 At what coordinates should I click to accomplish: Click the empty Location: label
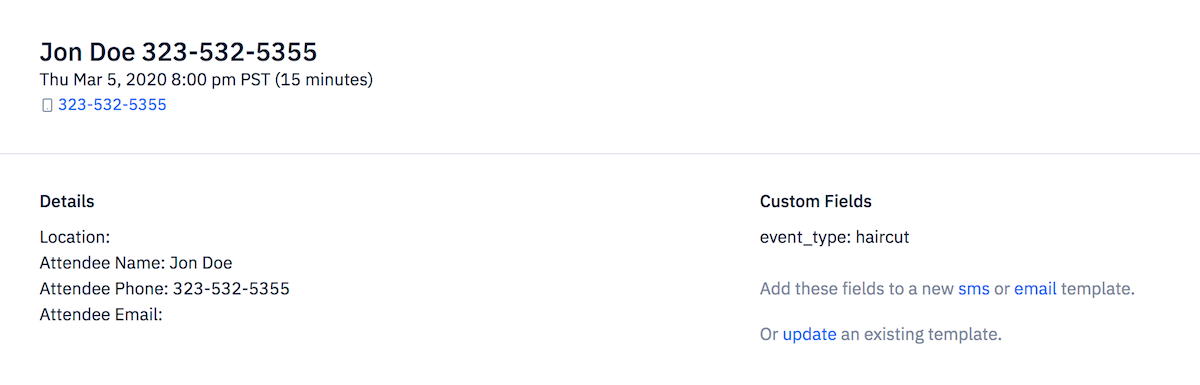tap(74, 238)
